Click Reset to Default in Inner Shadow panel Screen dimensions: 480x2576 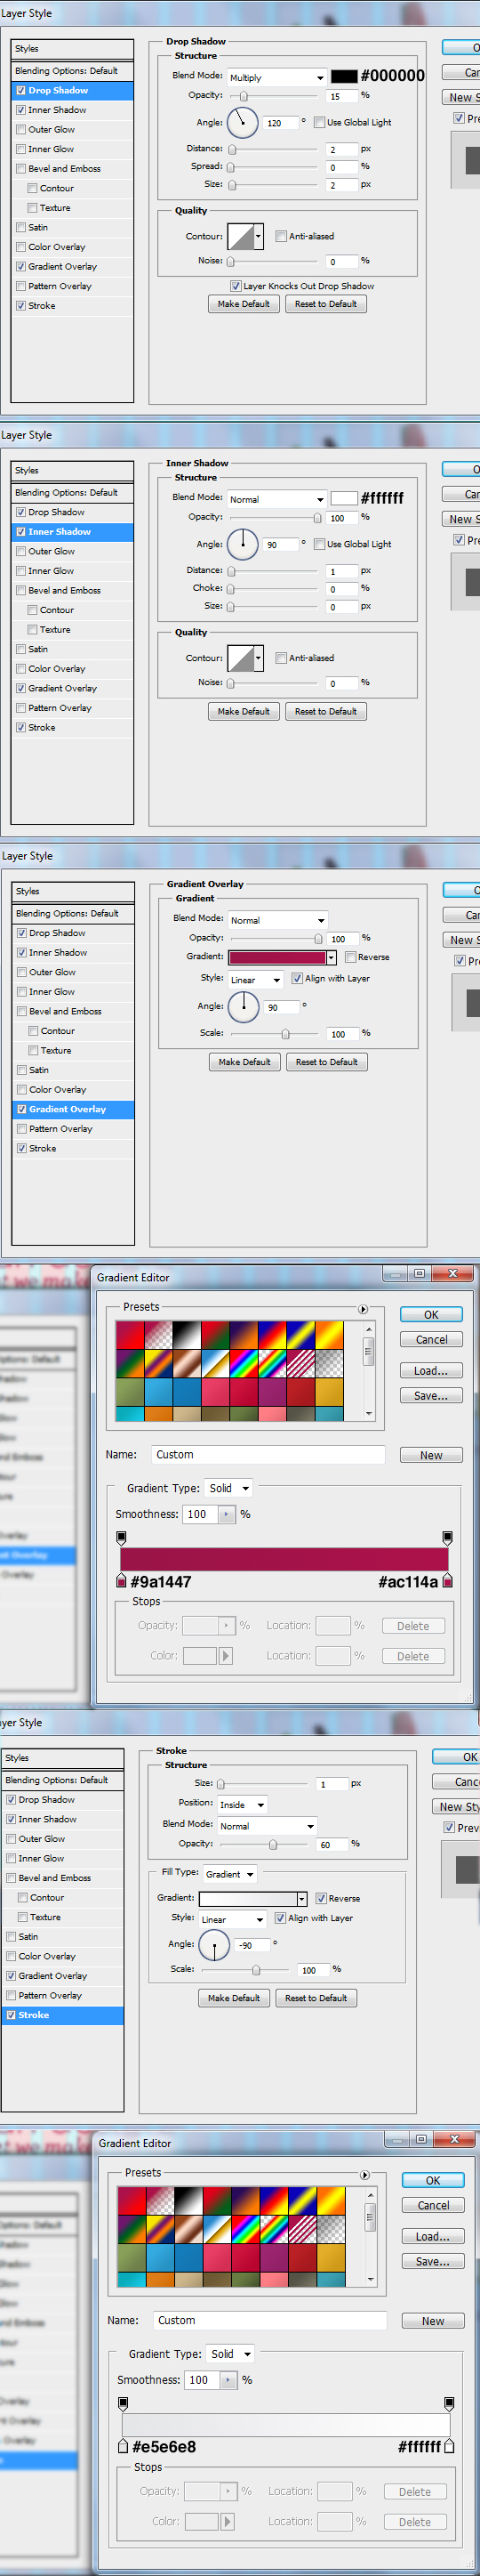(x=326, y=712)
